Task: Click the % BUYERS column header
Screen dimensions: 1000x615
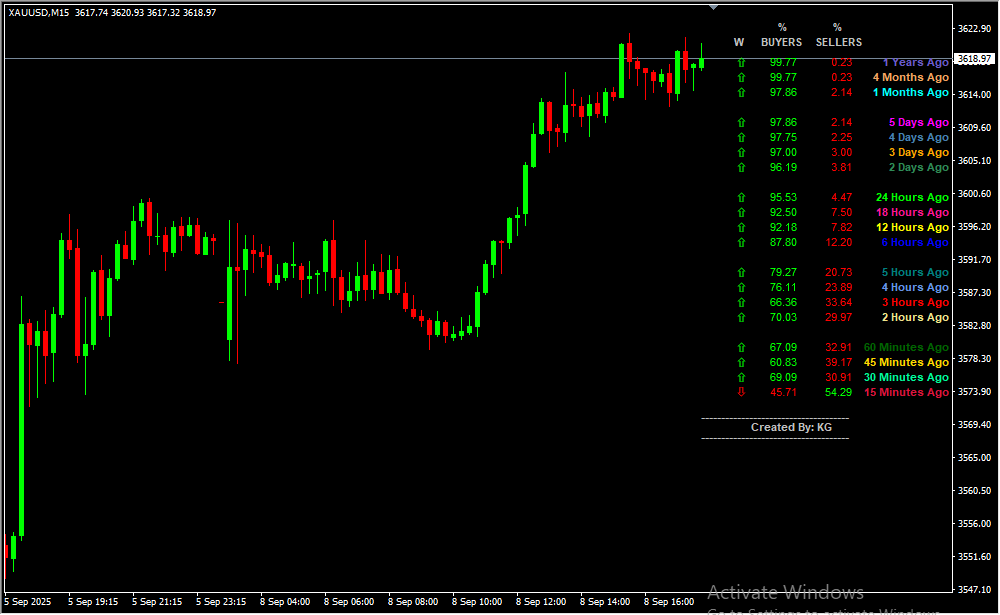Action: click(x=782, y=36)
